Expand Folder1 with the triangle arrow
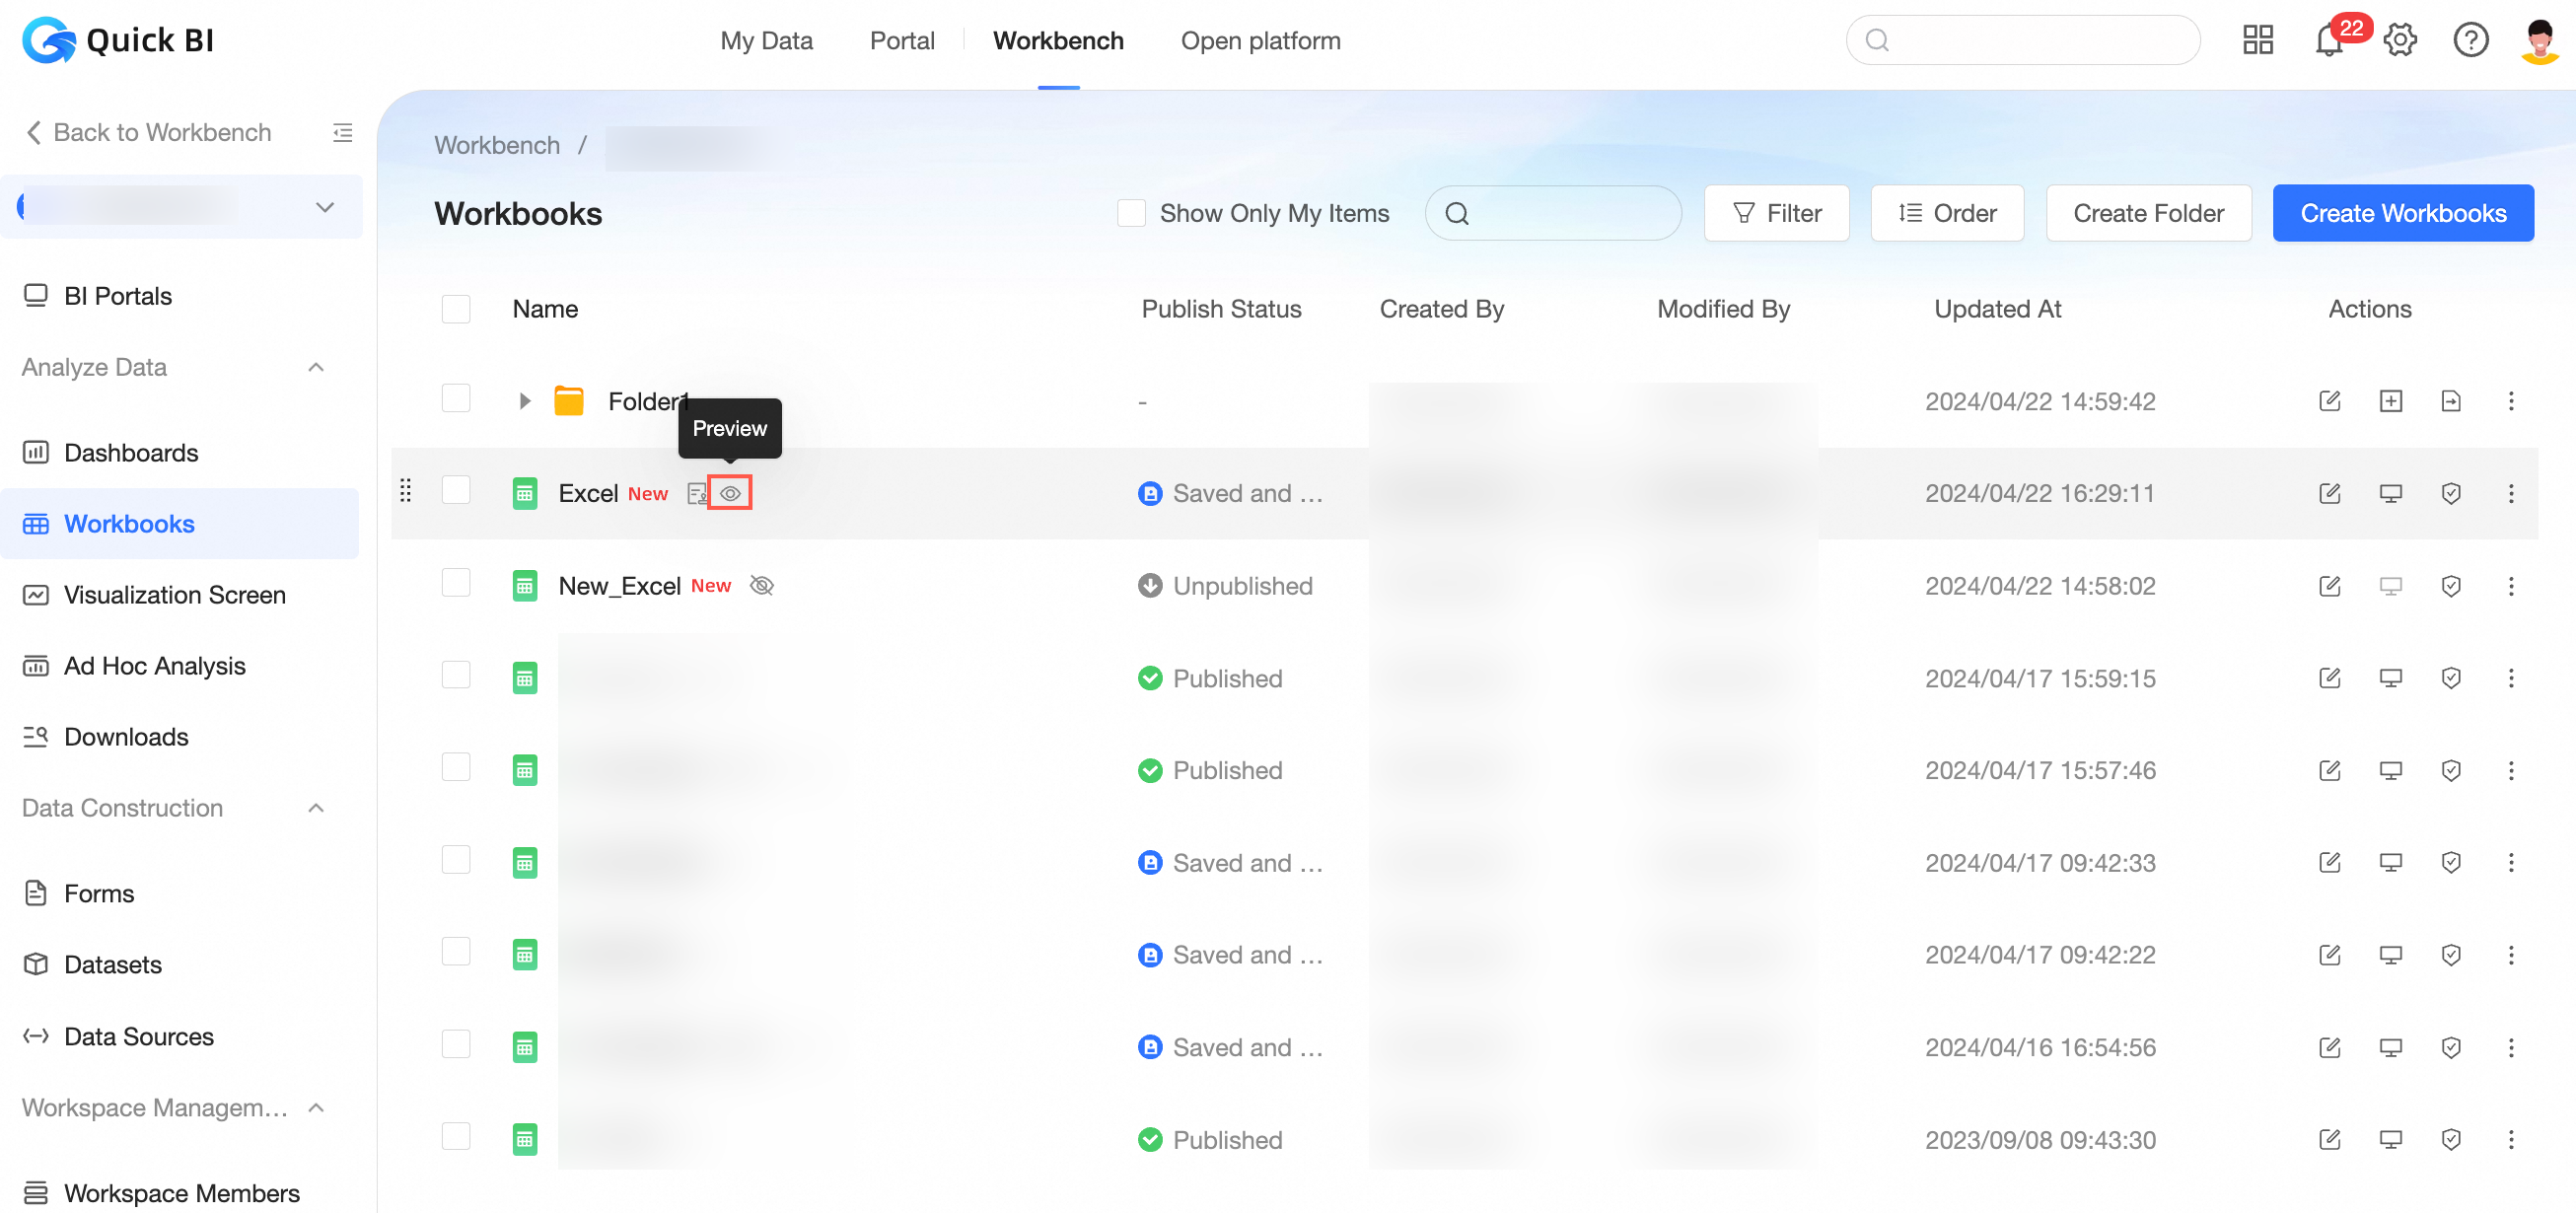 click(525, 401)
